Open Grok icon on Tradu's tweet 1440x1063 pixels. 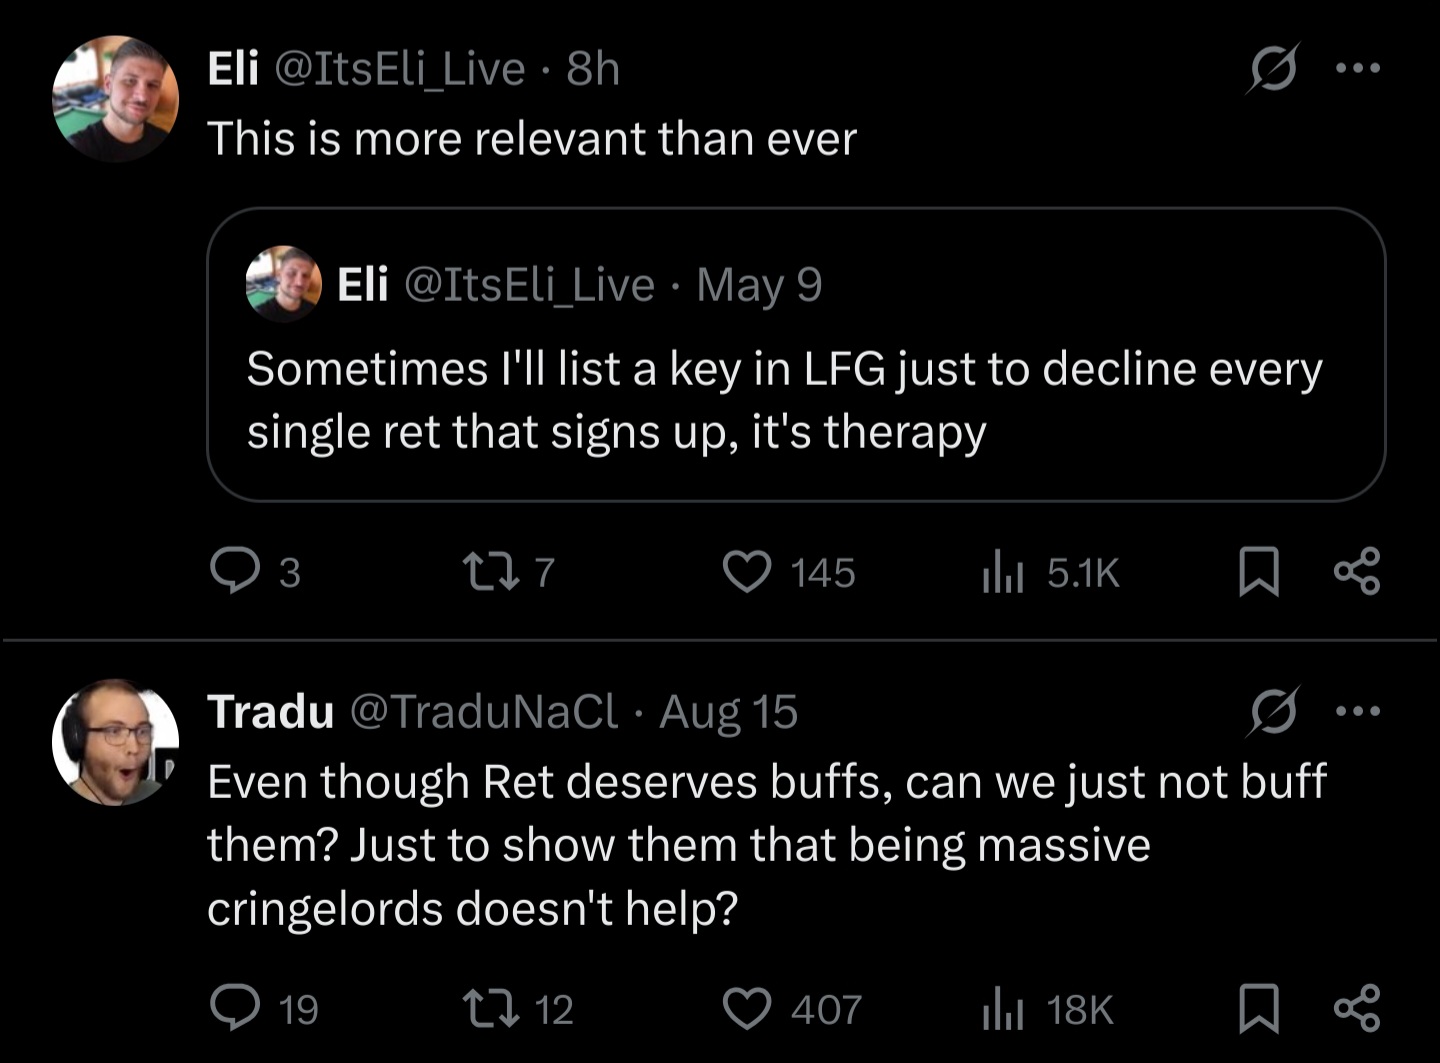point(1274,711)
